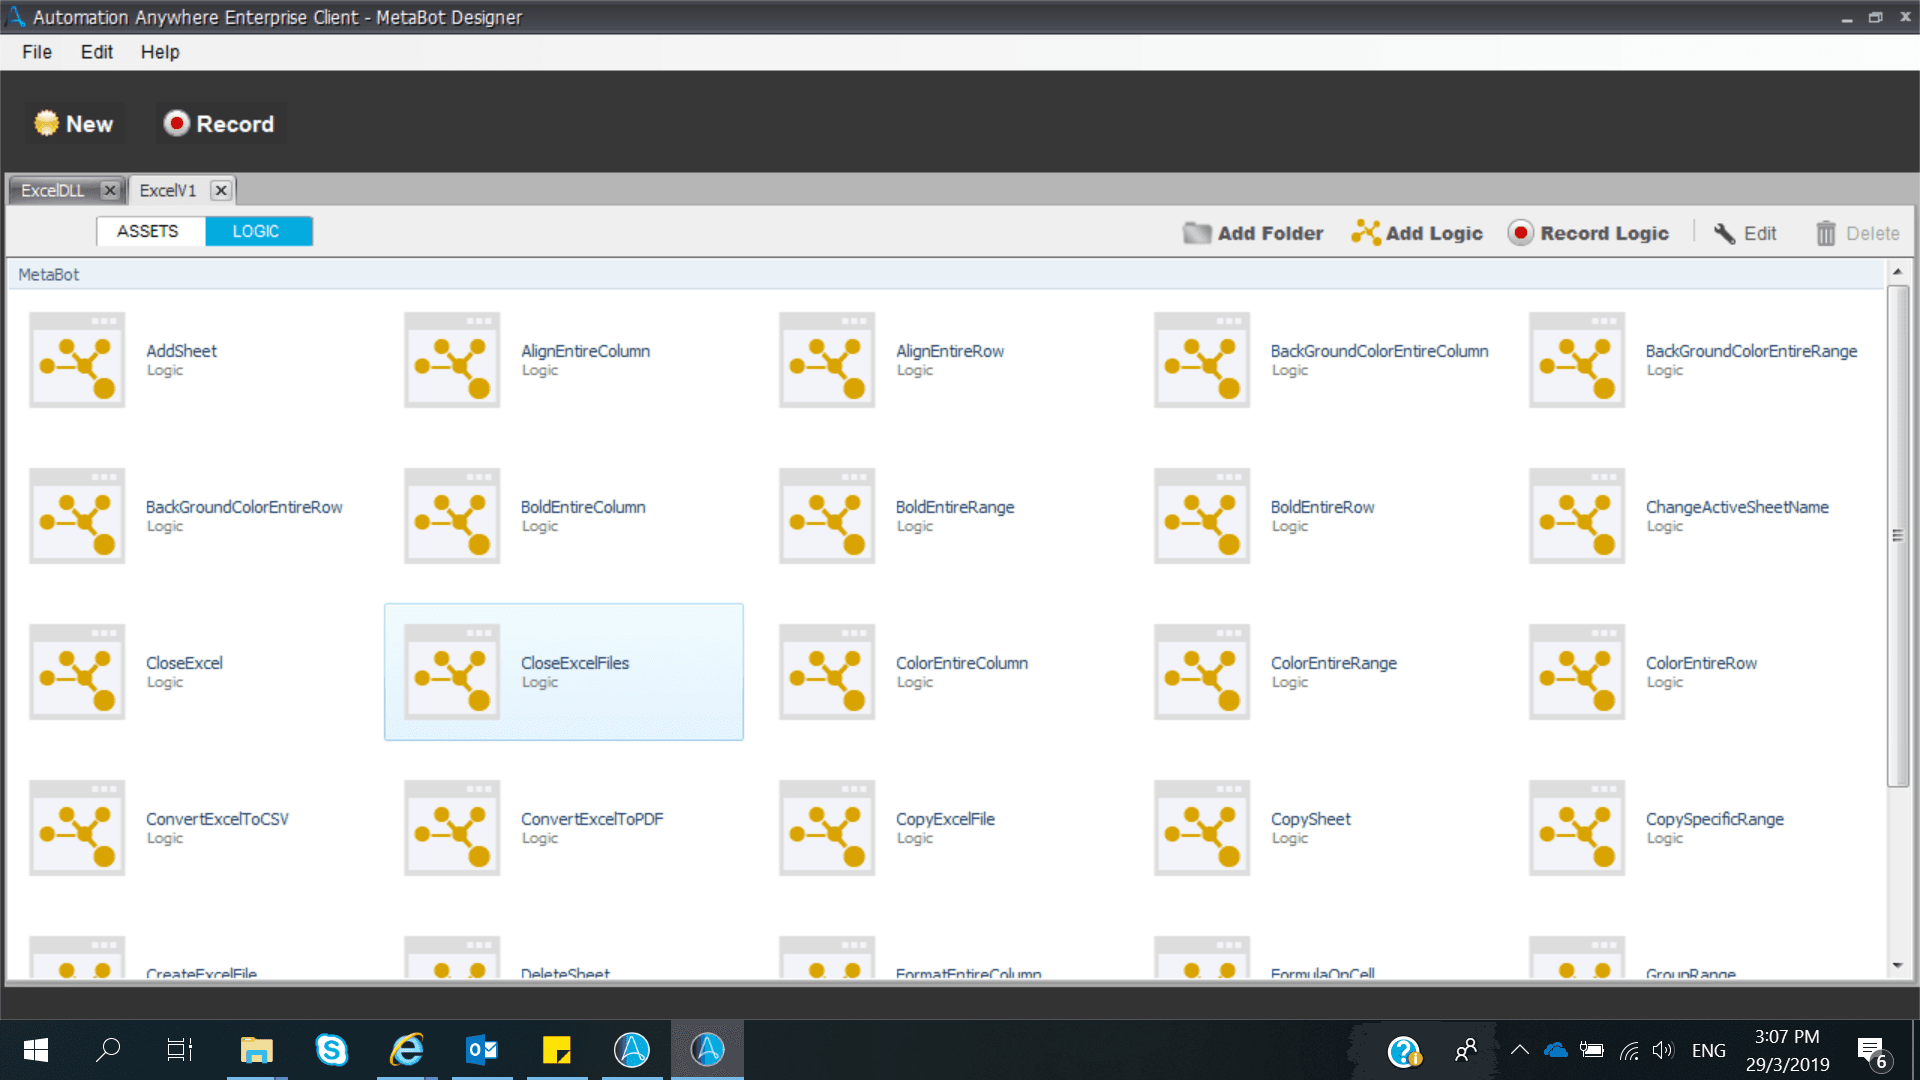Image resolution: width=1920 pixels, height=1080 pixels.
Task: Click the ColorEntireRange logic icon
Action: click(1202, 672)
